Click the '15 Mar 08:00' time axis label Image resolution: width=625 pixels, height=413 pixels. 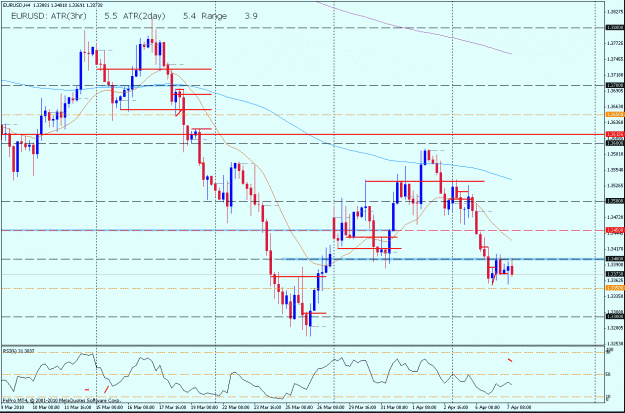point(109,407)
